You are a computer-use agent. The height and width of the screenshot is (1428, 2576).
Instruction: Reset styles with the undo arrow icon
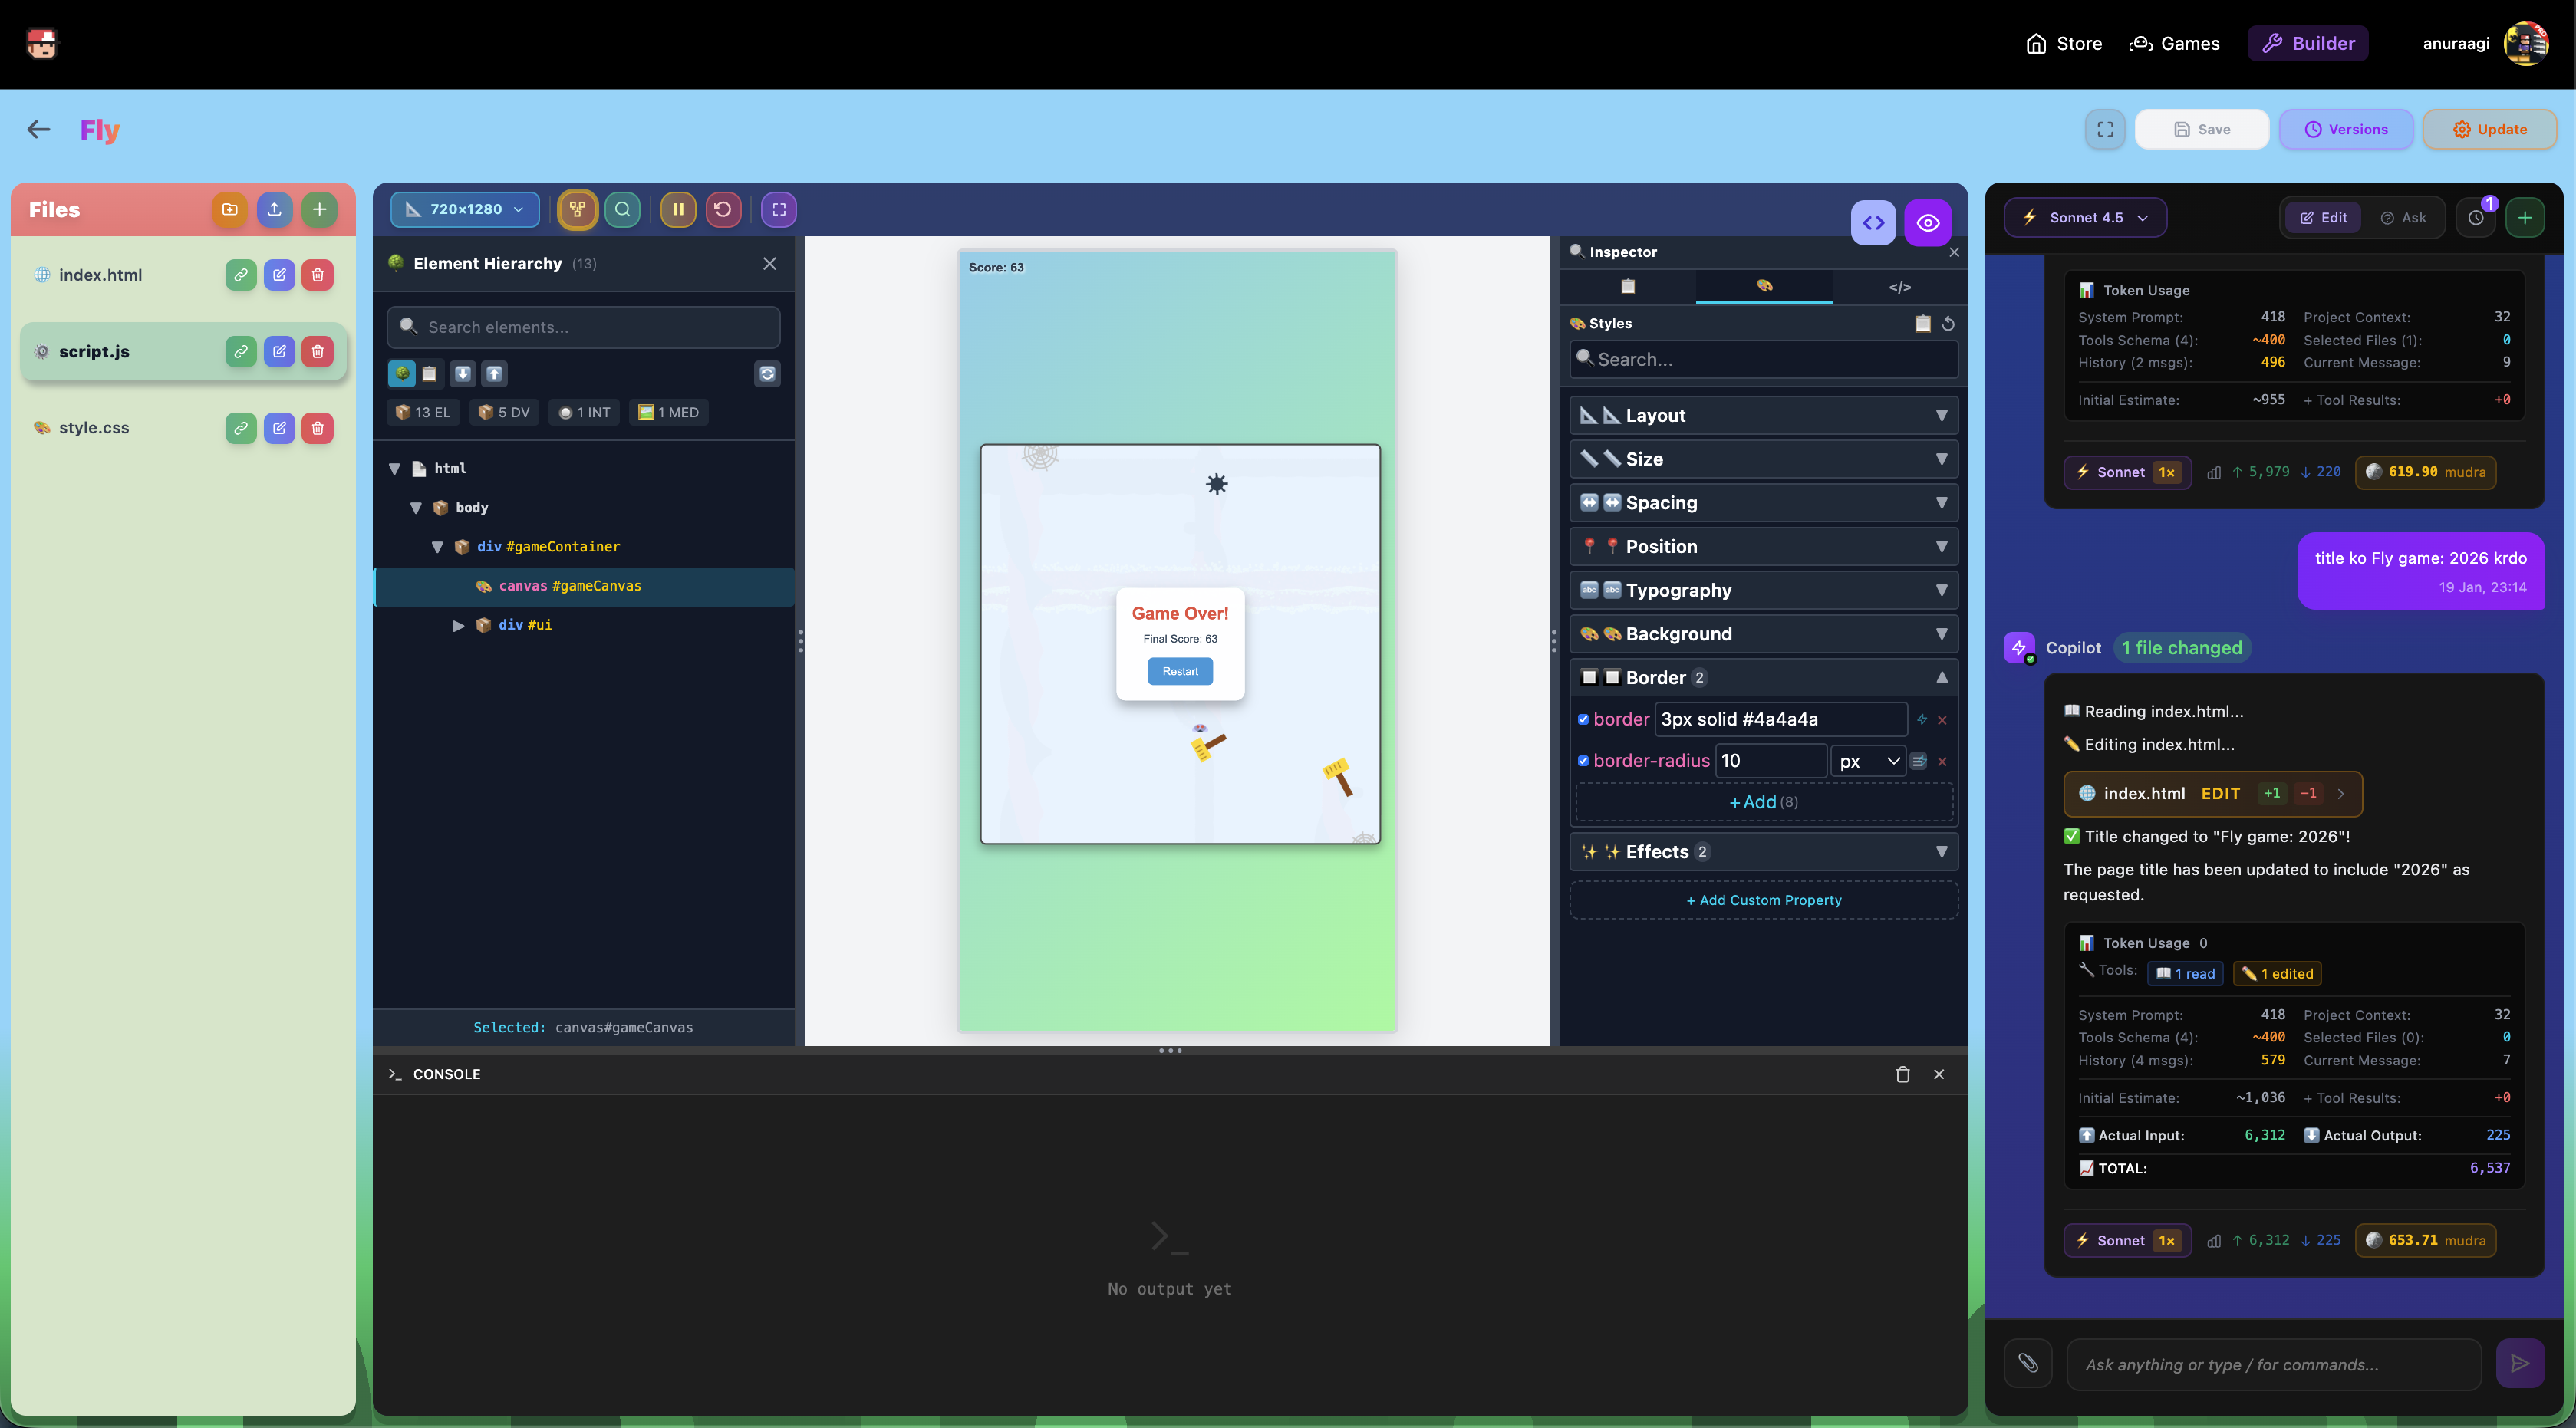[x=1948, y=323]
